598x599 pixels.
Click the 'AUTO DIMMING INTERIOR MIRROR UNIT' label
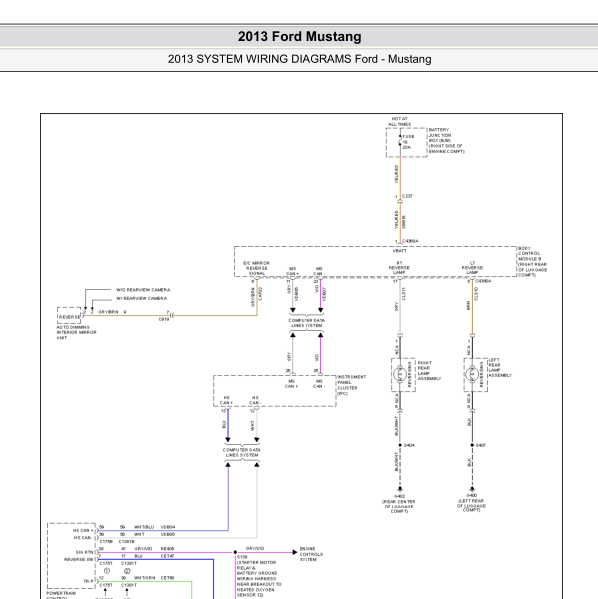click(76, 332)
